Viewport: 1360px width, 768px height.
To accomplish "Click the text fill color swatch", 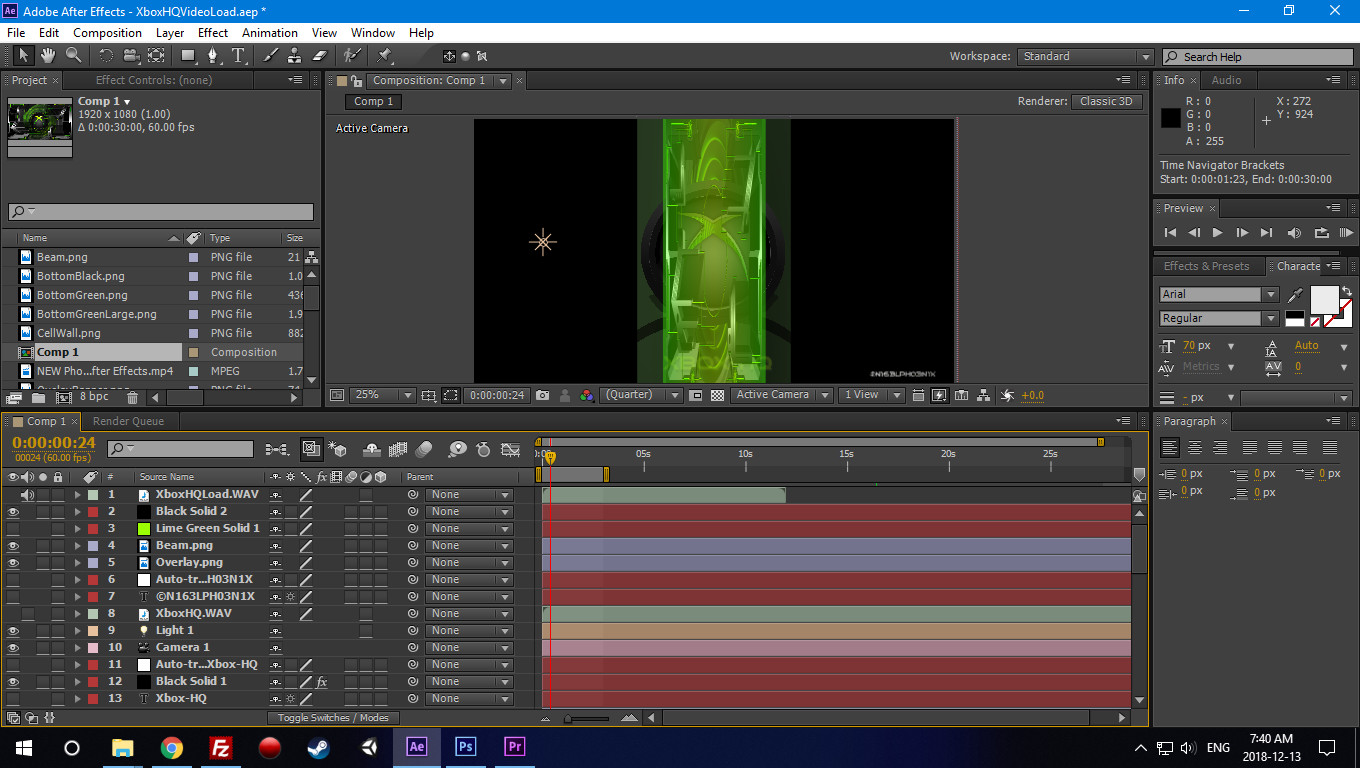I will tap(1323, 299).
